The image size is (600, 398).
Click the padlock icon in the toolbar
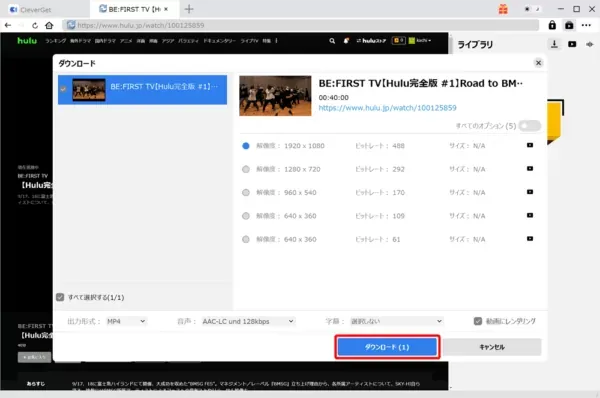click(x=552, y=25)
